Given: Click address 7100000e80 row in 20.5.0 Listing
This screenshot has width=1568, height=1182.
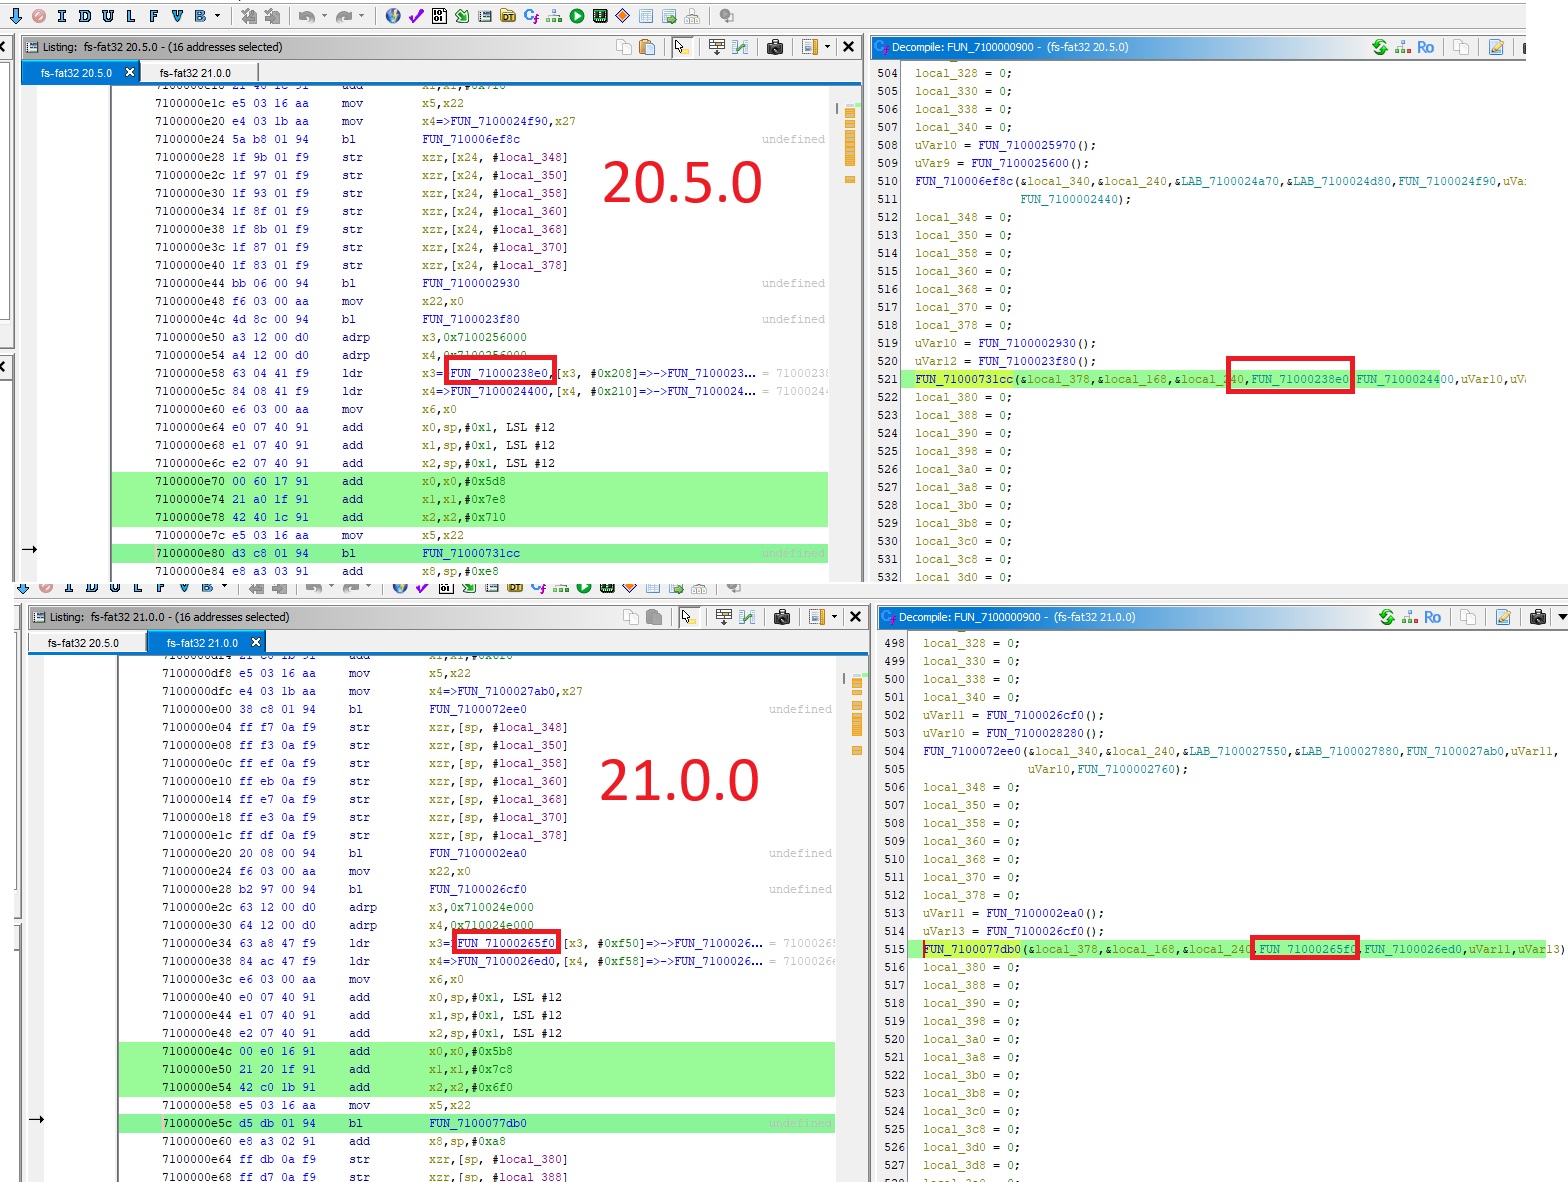Looking at the screenshot, I should coord(469,553).
